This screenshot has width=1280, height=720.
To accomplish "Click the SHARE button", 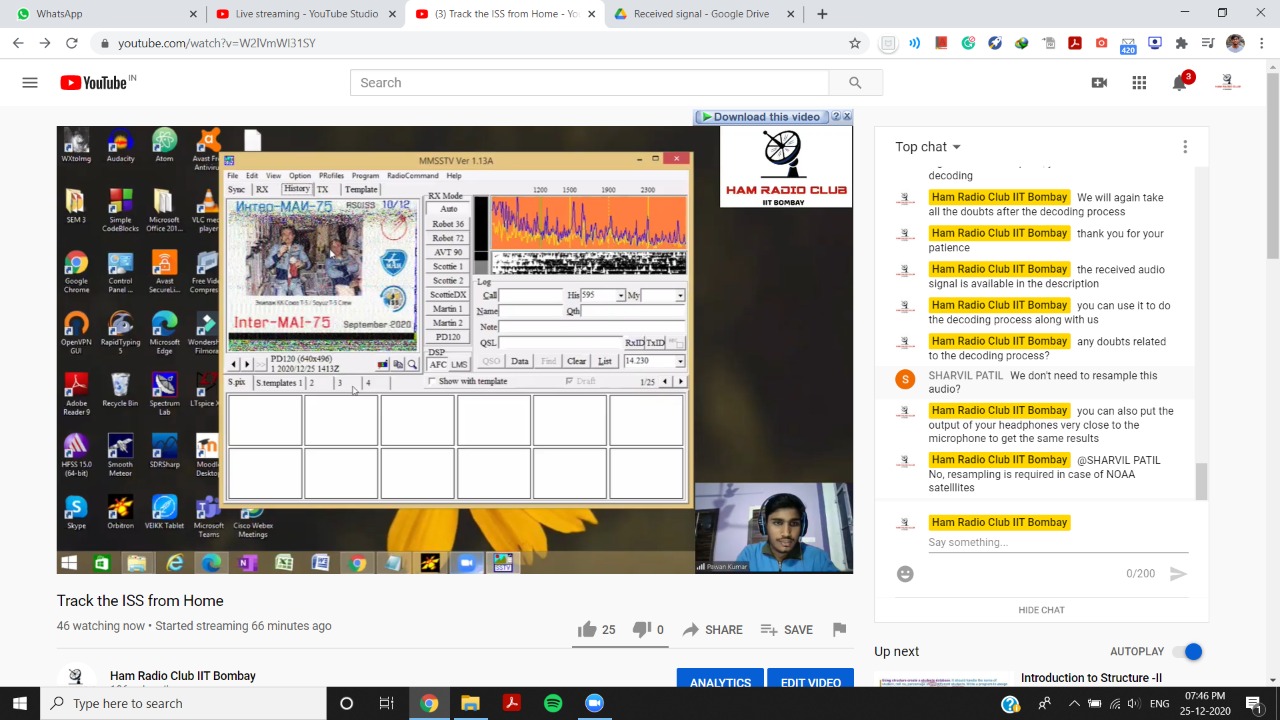I will [x=712, y=629].
